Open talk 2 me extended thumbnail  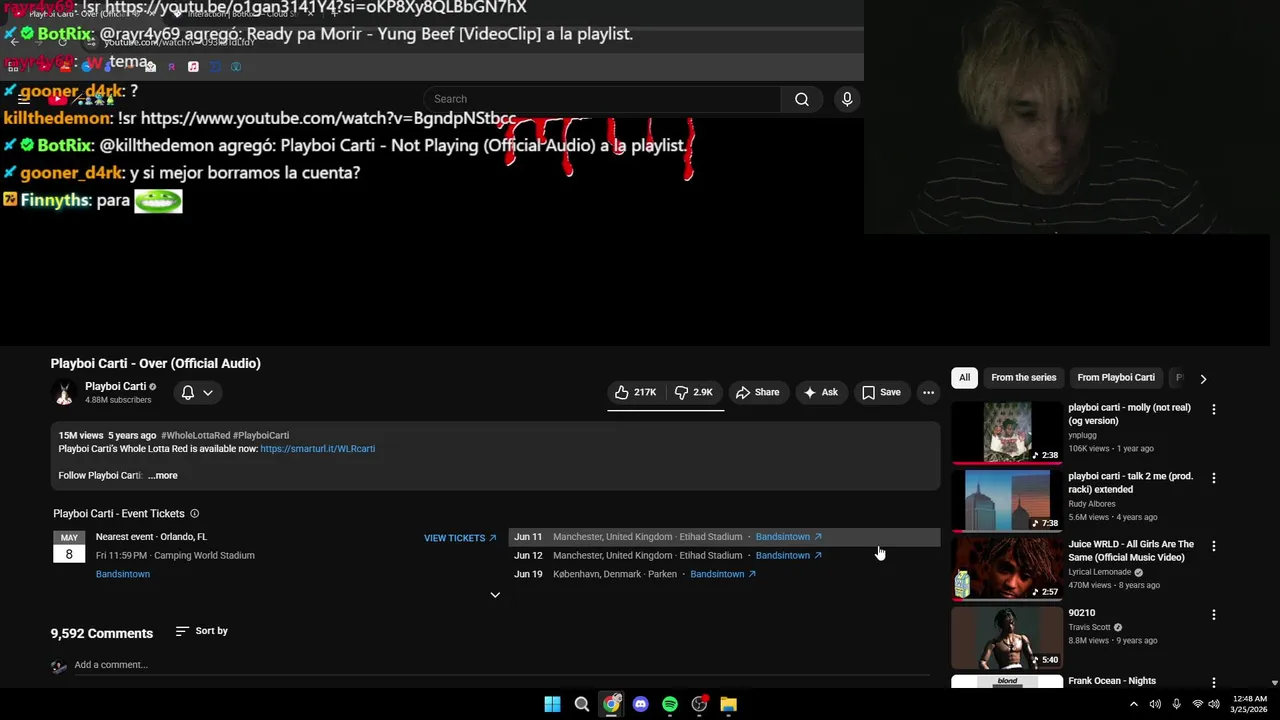click(x=1007, y=500)
